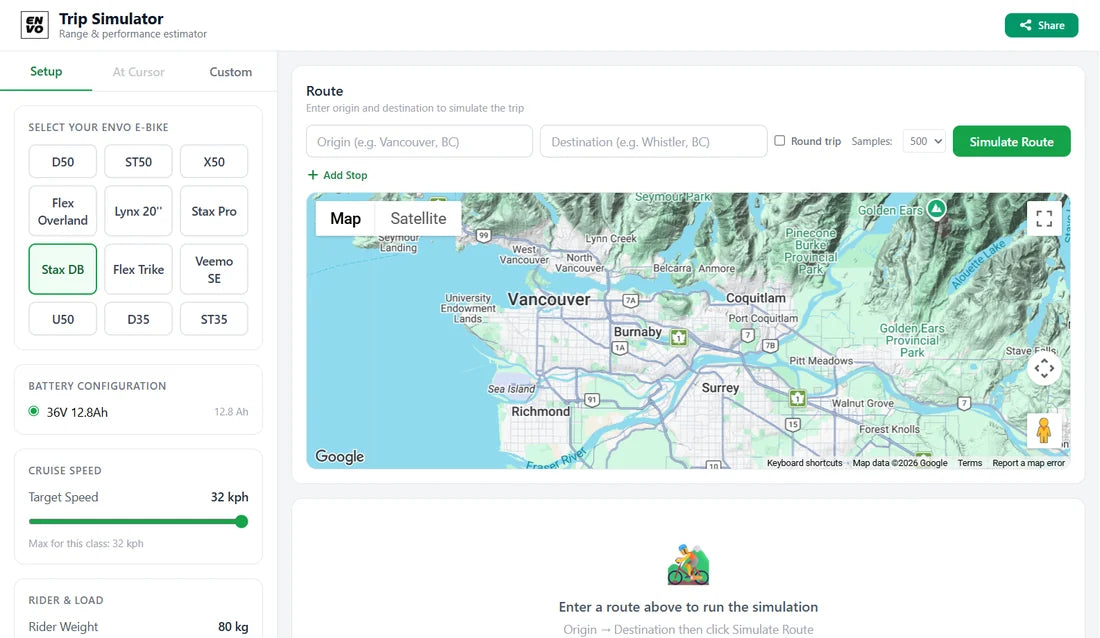Click the 32 kph speed value
1100x638 pixels.
229,497
